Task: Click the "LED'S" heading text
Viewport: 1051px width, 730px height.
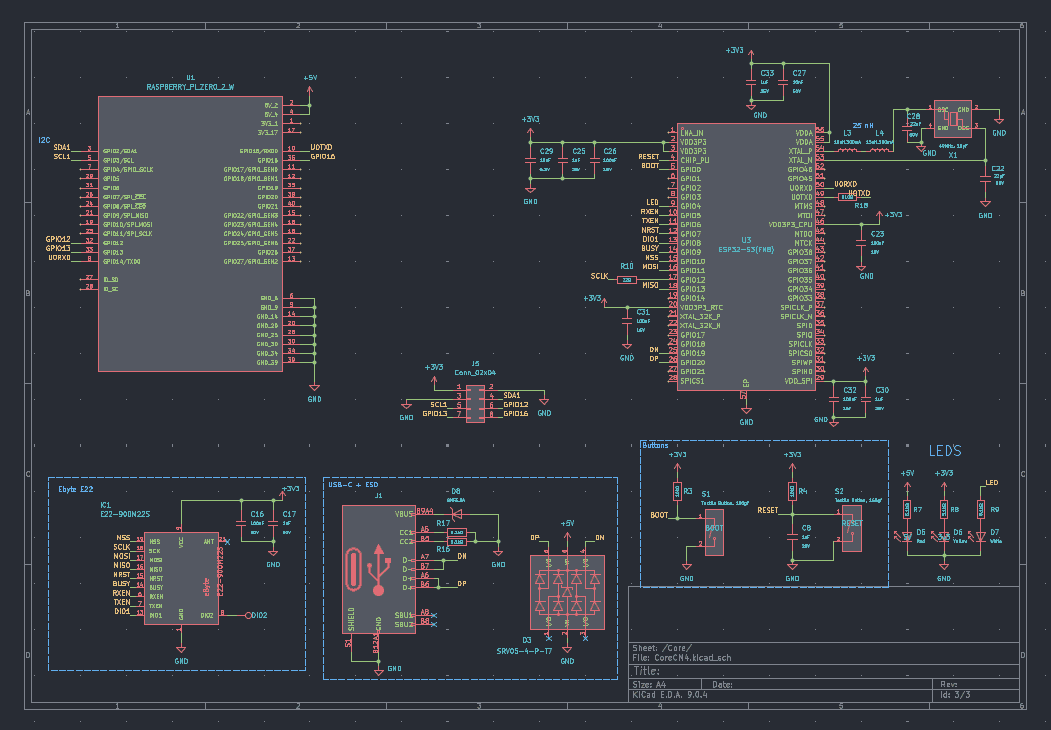Action: (945, 450)
